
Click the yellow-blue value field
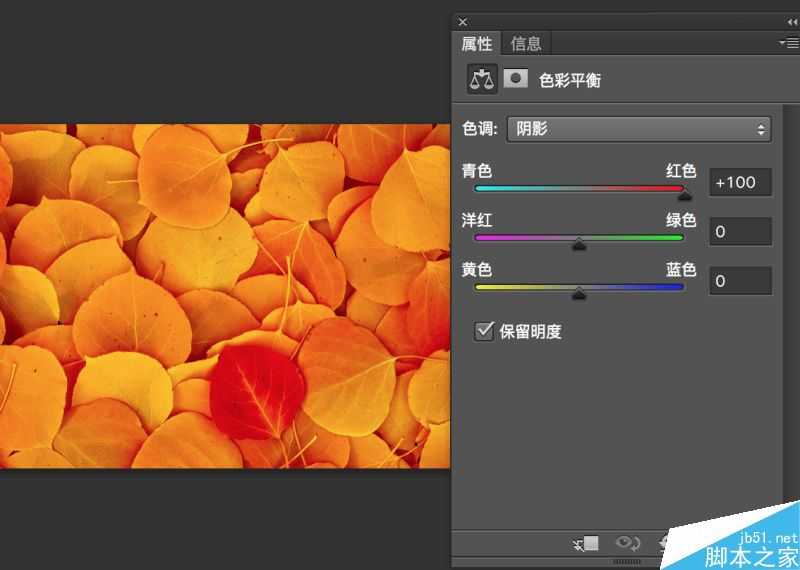click(740, 281)
